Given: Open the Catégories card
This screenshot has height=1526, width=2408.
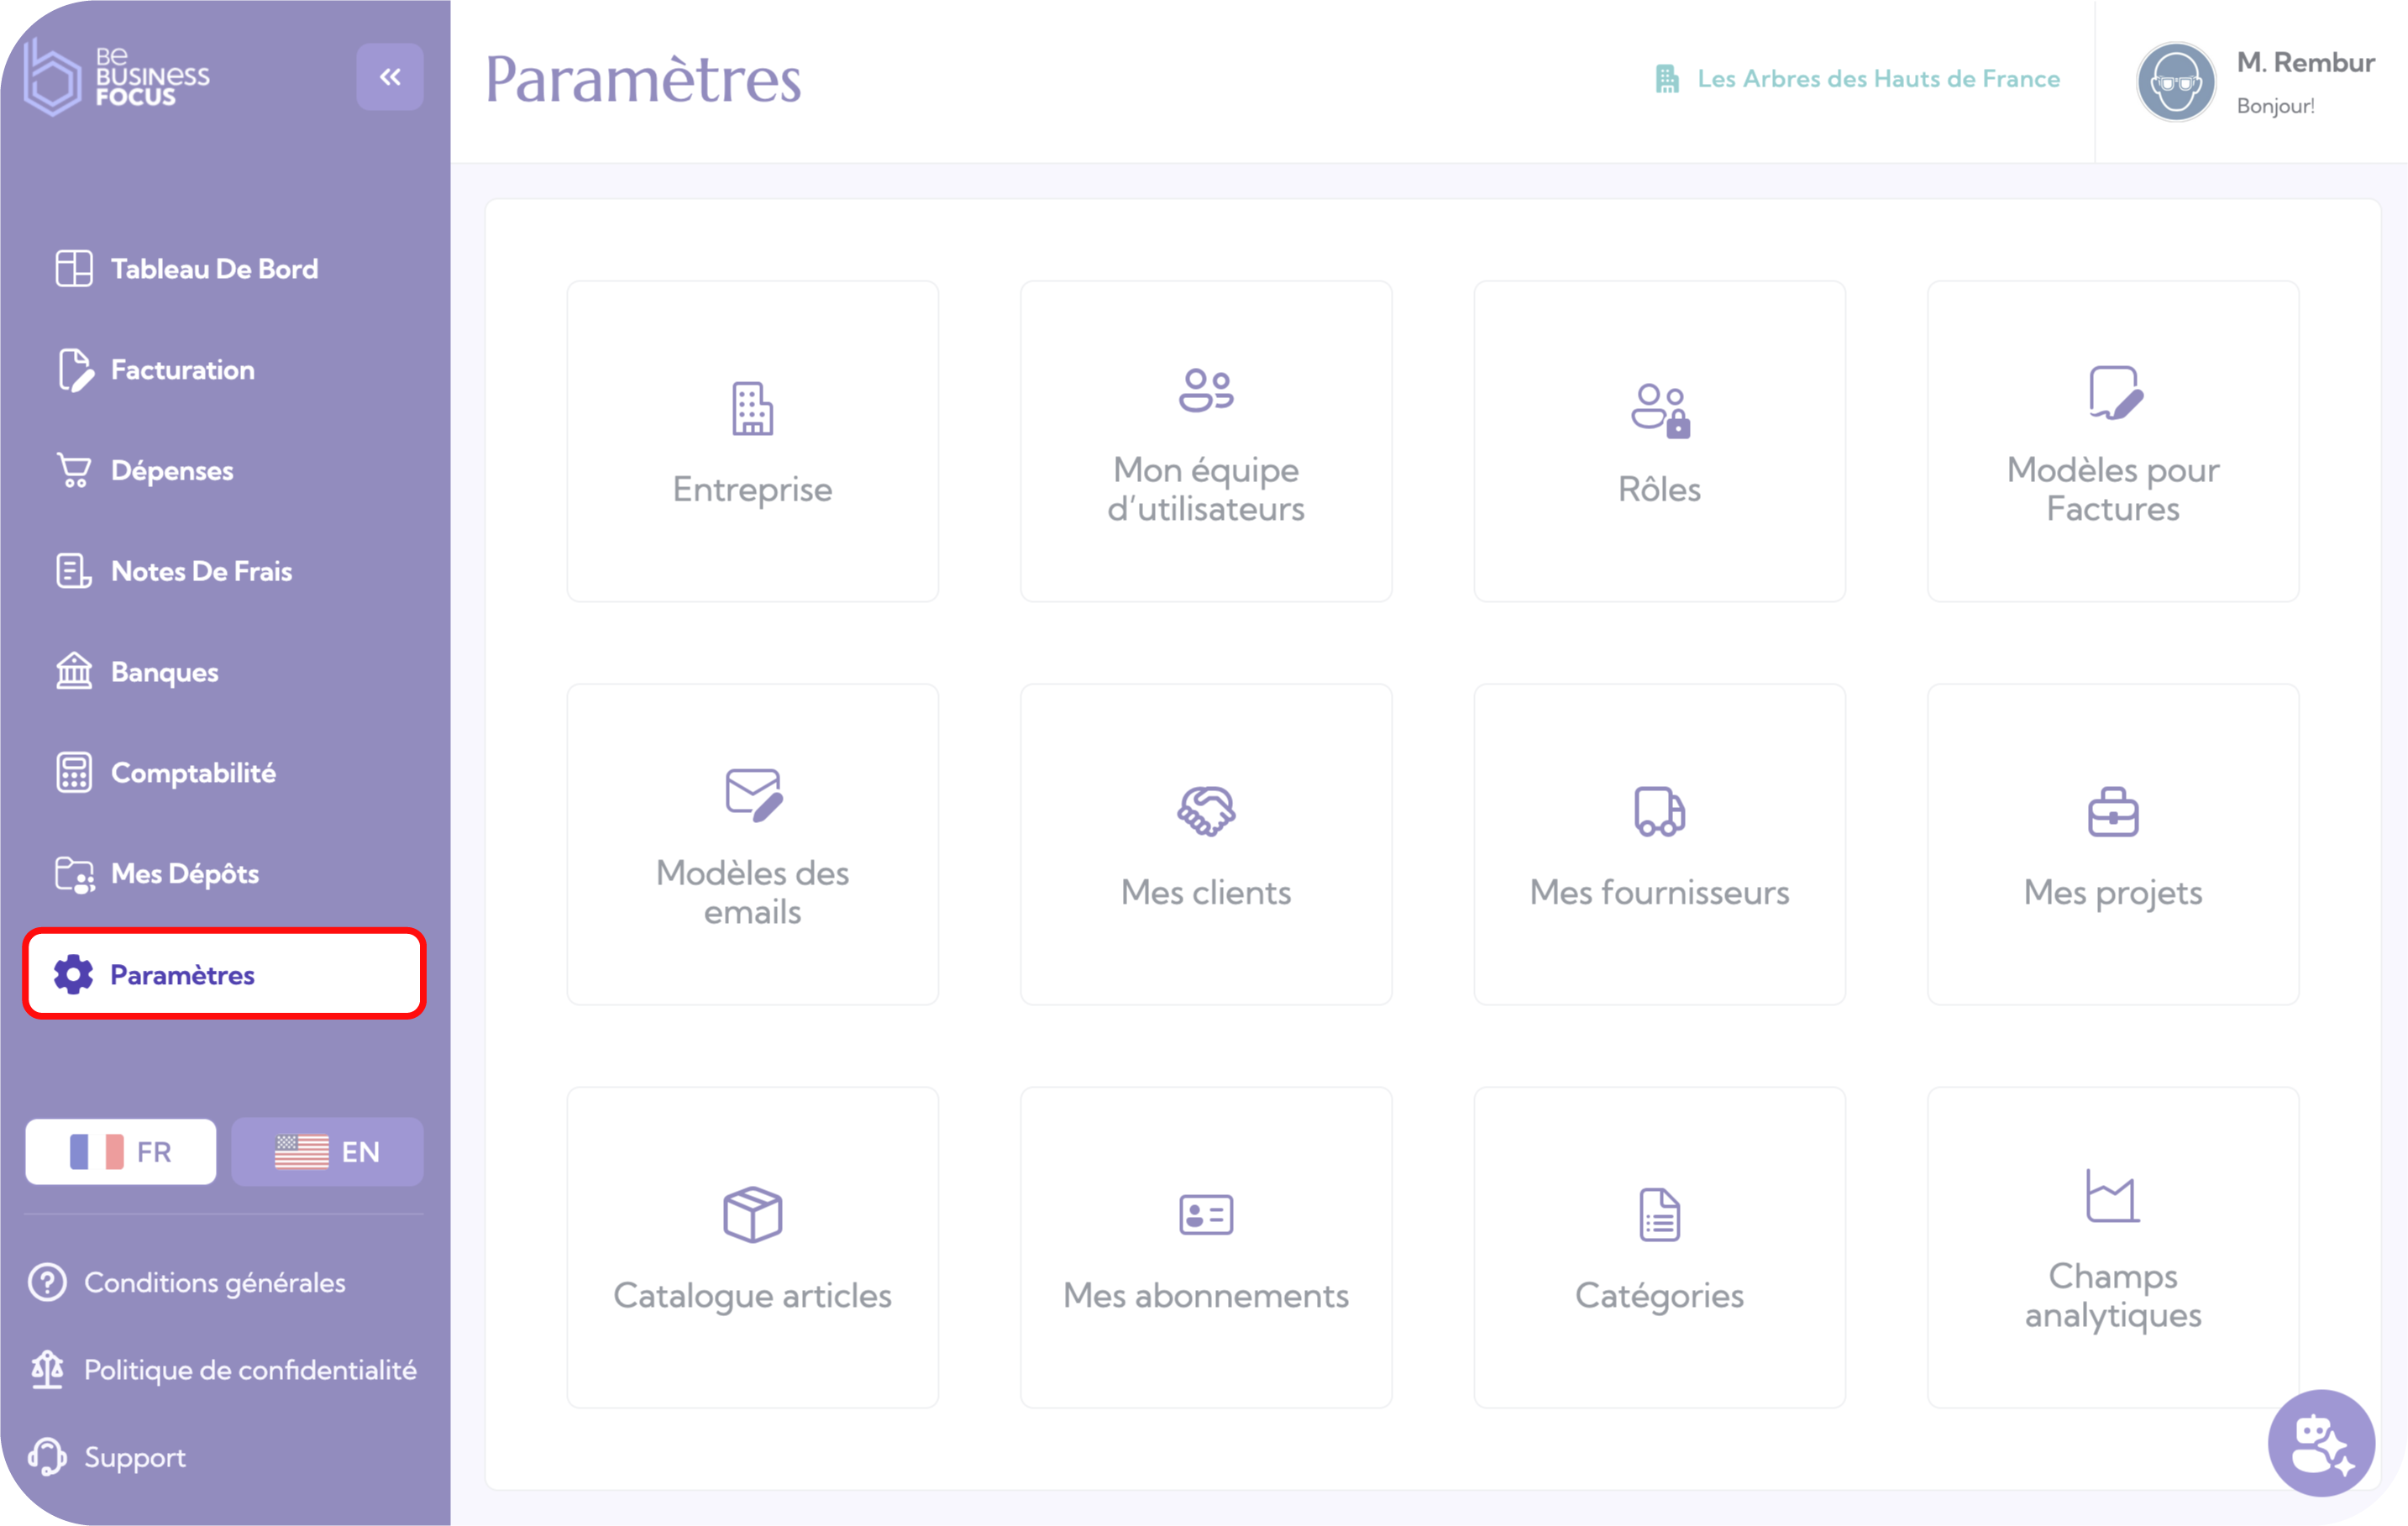Looking at the screenshot, I should click(1659, 1247).
